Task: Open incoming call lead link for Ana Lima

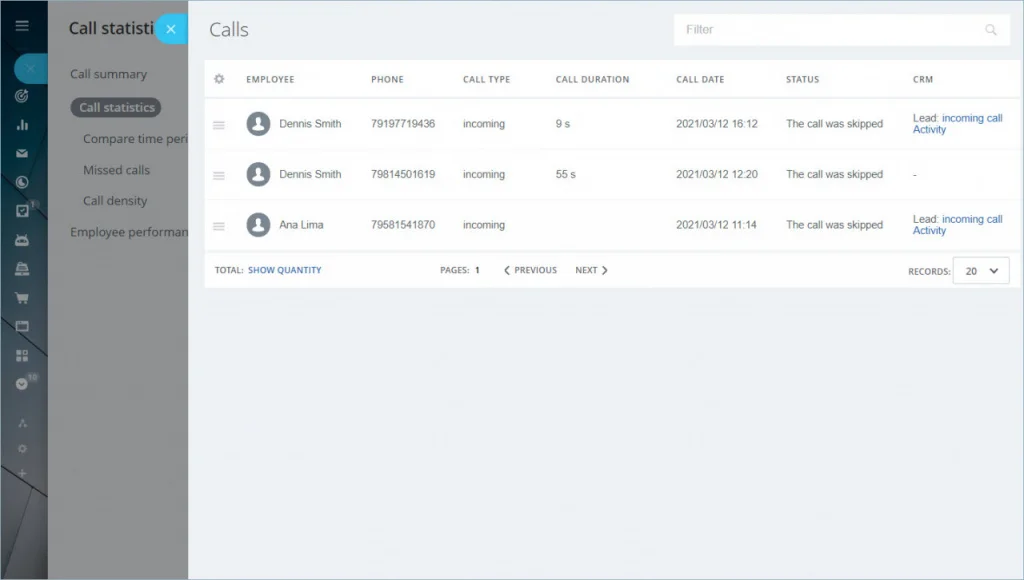Action: click(x=972, y=219)
